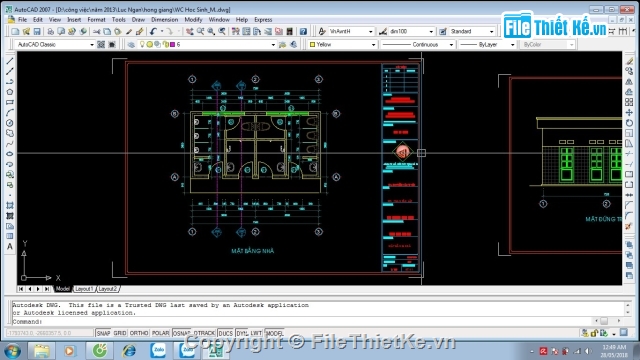Toggle SNAP mode in status bar
The width and height of the screenshot is (640, 360).
coord(103,333)
